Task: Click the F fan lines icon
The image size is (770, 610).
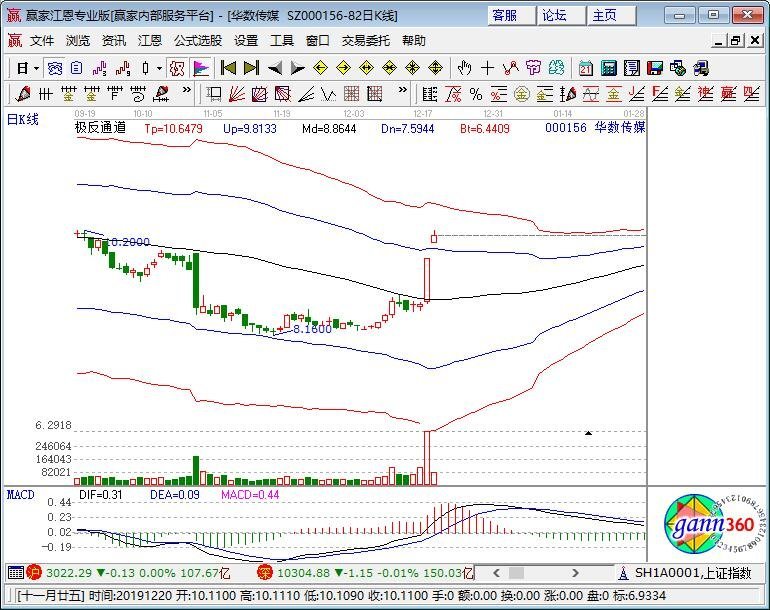Action: 660,93
